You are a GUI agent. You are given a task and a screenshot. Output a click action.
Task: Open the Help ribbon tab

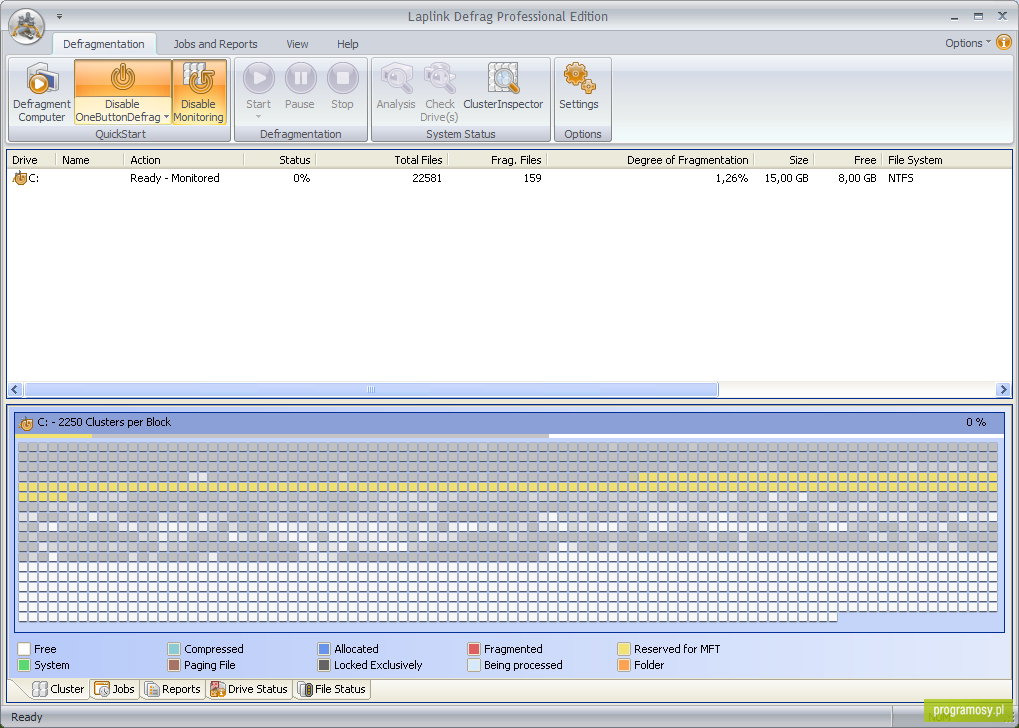[x=348, y=44]
